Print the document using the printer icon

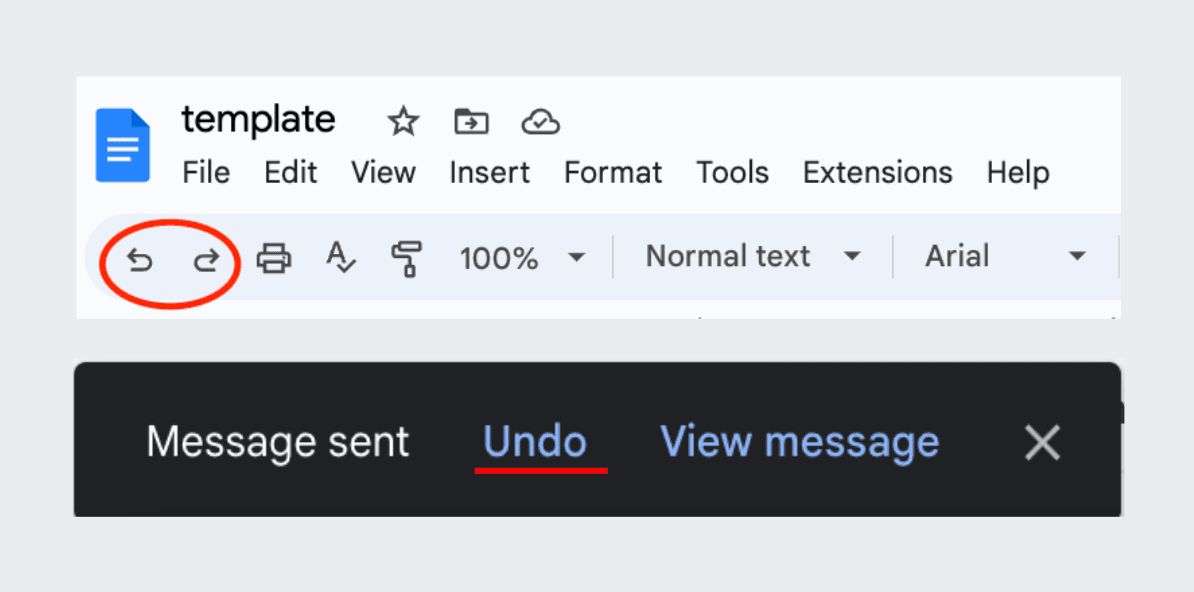pos(274,259)
